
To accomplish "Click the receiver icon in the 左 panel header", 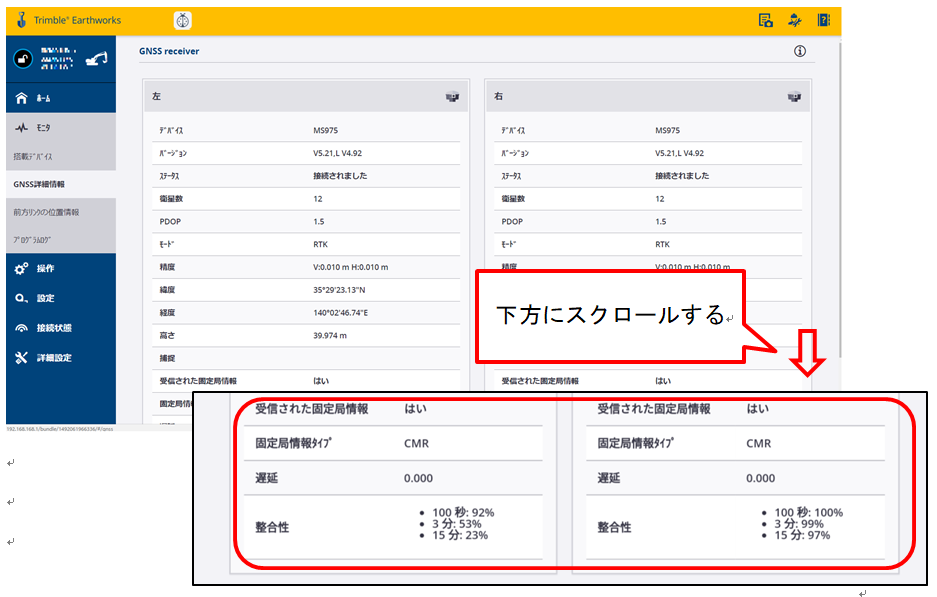I will coord(452,97).
